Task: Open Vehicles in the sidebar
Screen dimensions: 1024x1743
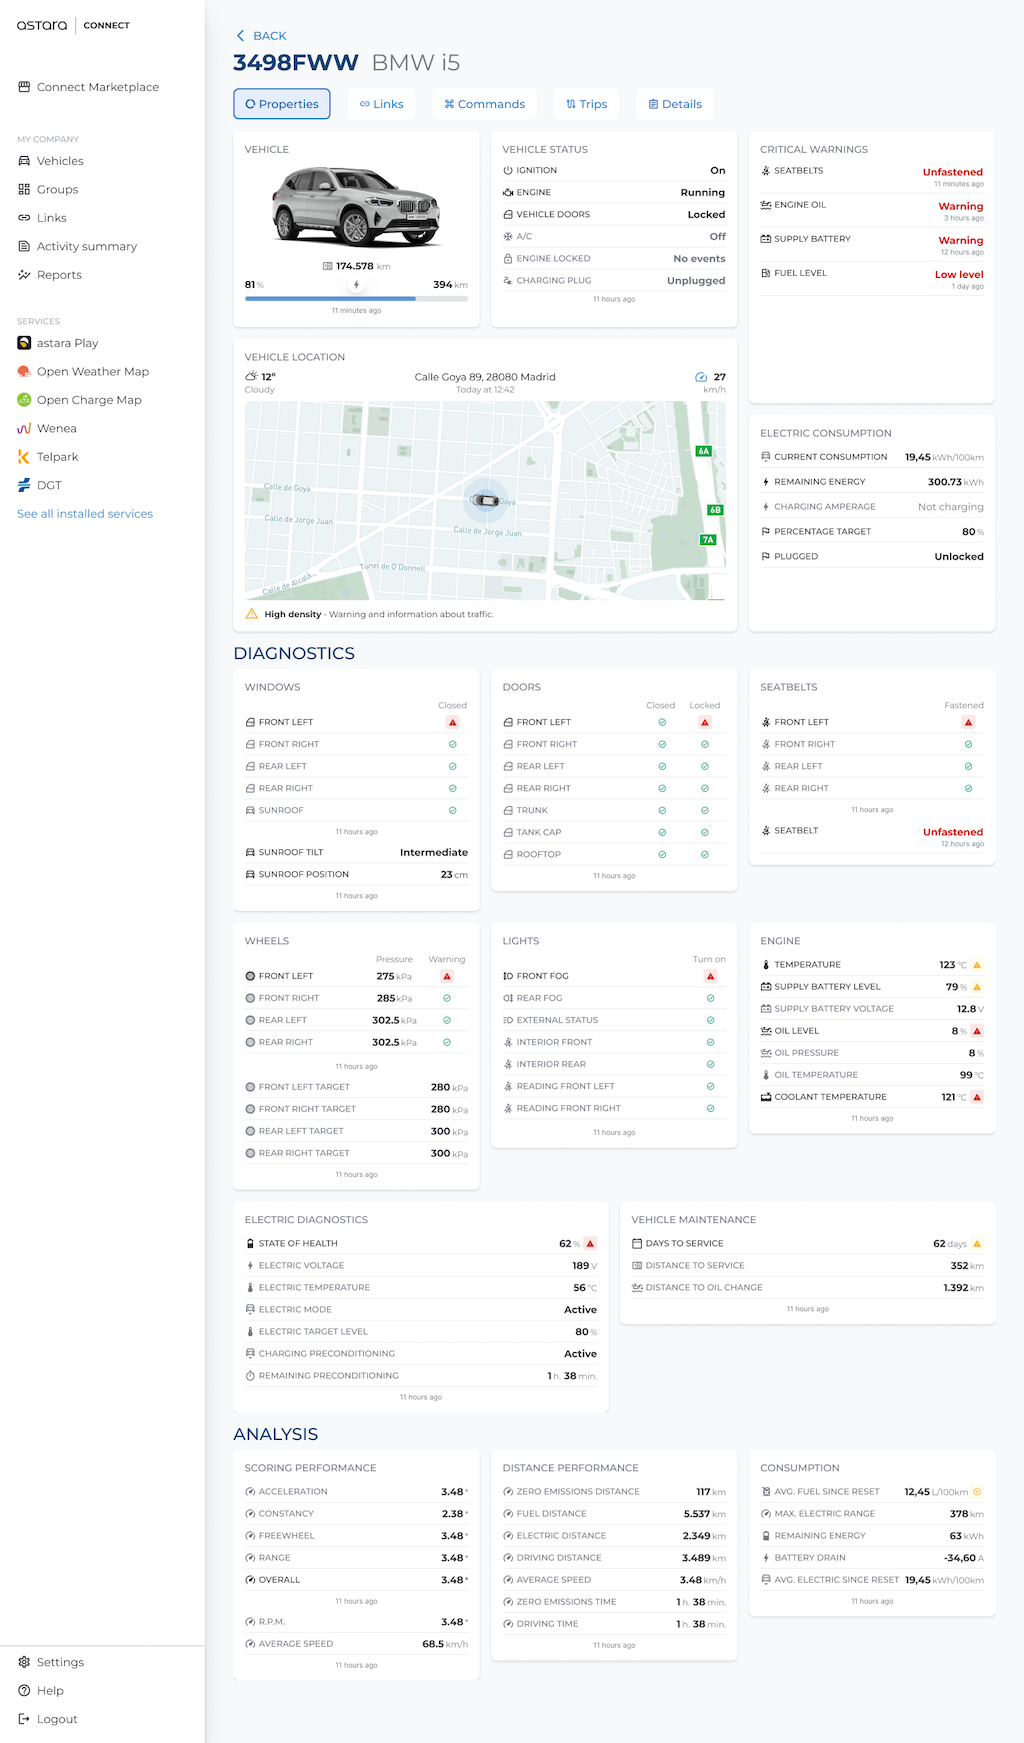Action: [x=51, y=161]
